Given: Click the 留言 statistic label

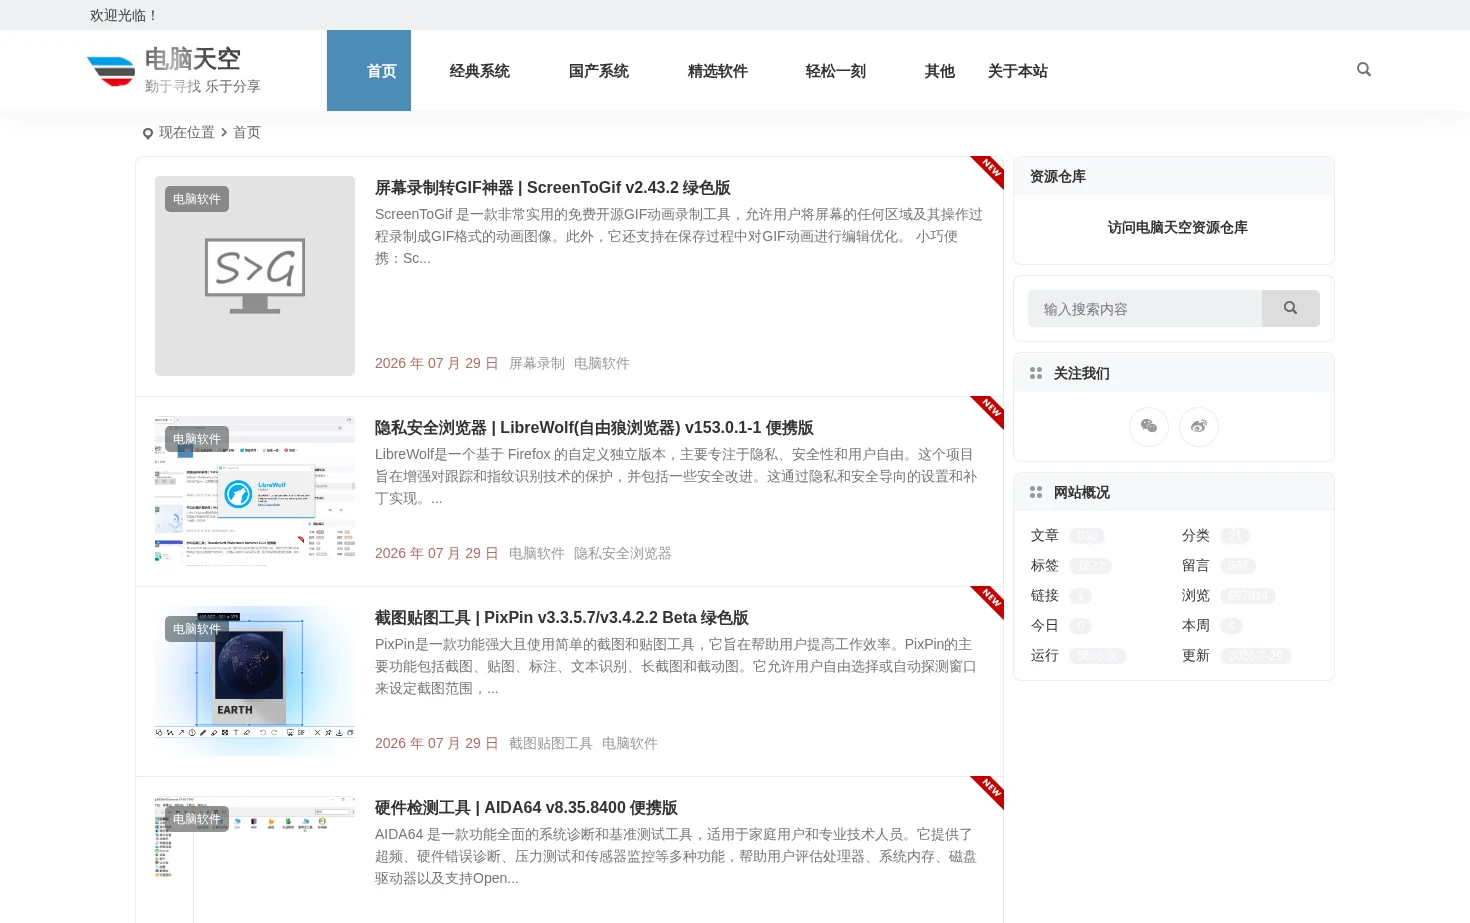Looking at the screenshot, I should [1196, 566].
